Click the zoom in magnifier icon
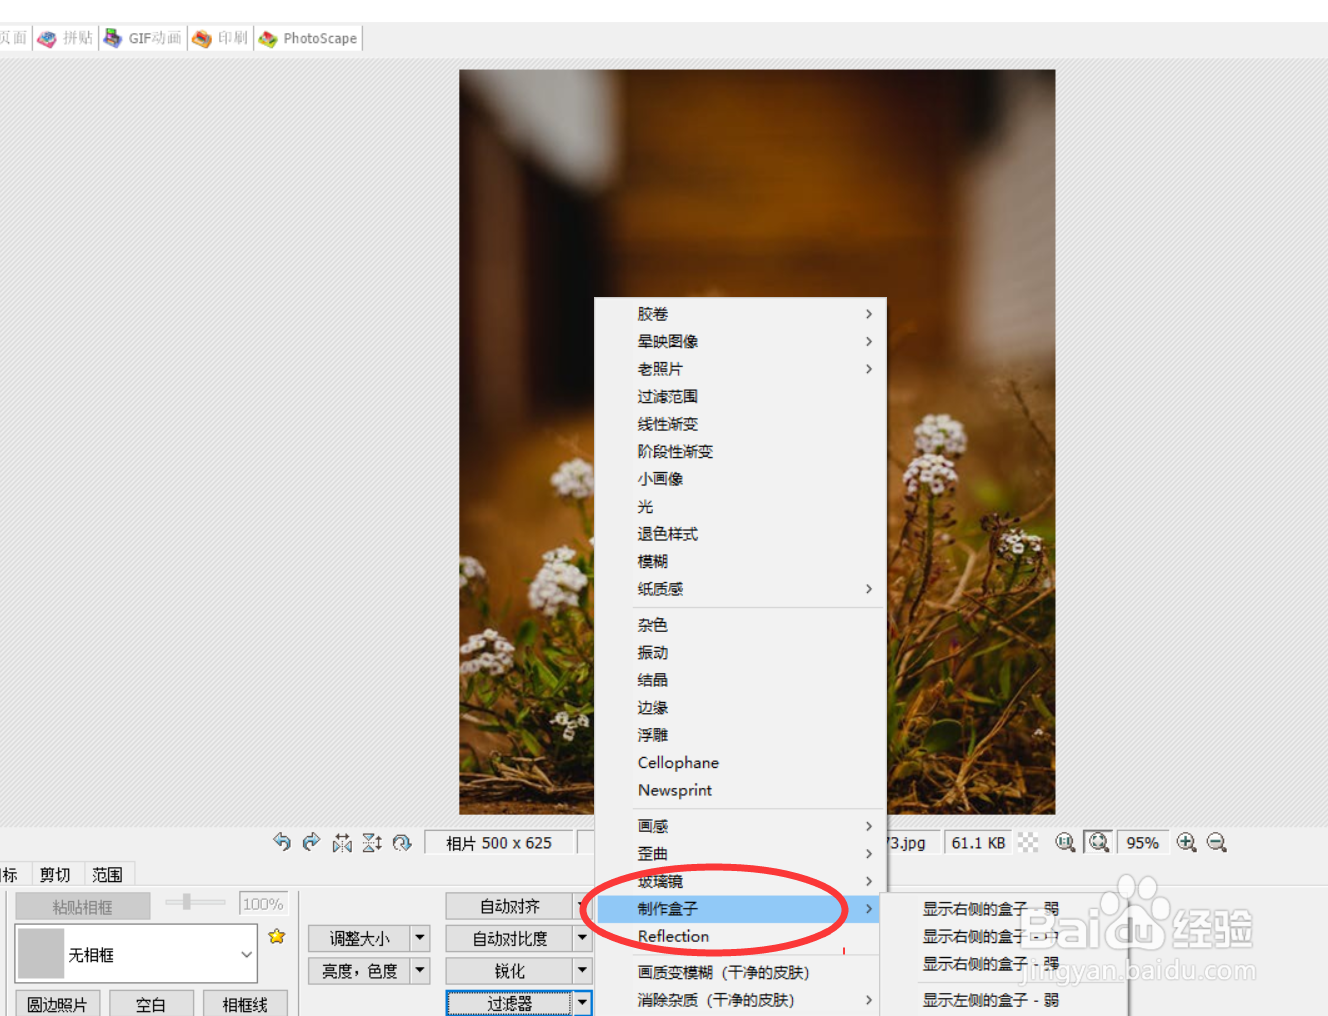This screenshot has height=1016, width=1328. (x=1187, y=842)
